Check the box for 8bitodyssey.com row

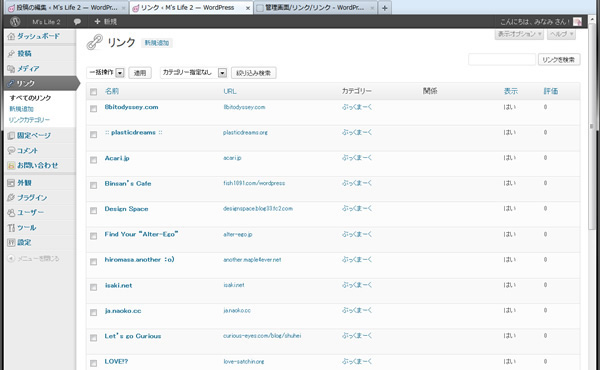coord(93,109)
